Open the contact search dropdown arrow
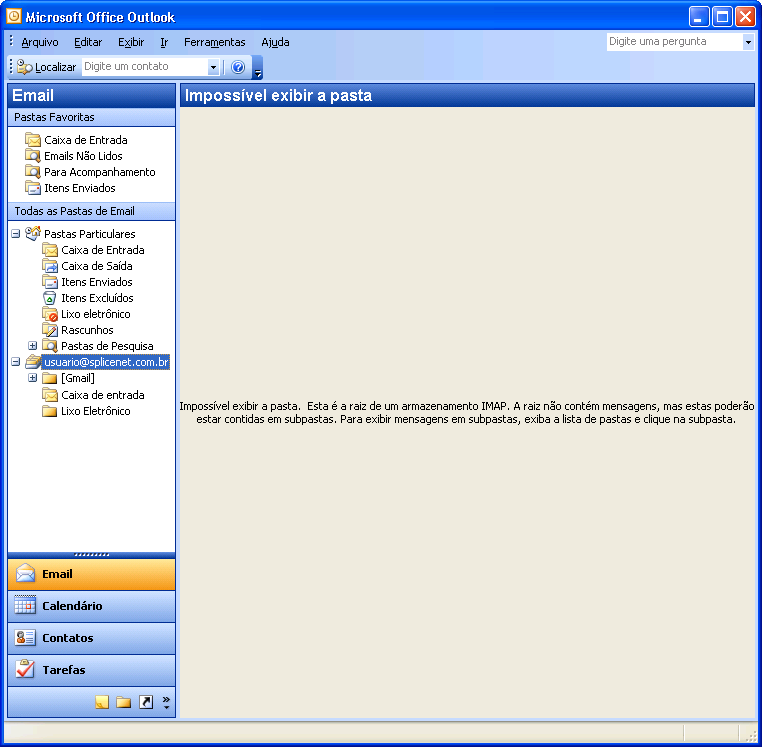The height and width of the screenshot is (747, 762). click(x=213, y=67)
